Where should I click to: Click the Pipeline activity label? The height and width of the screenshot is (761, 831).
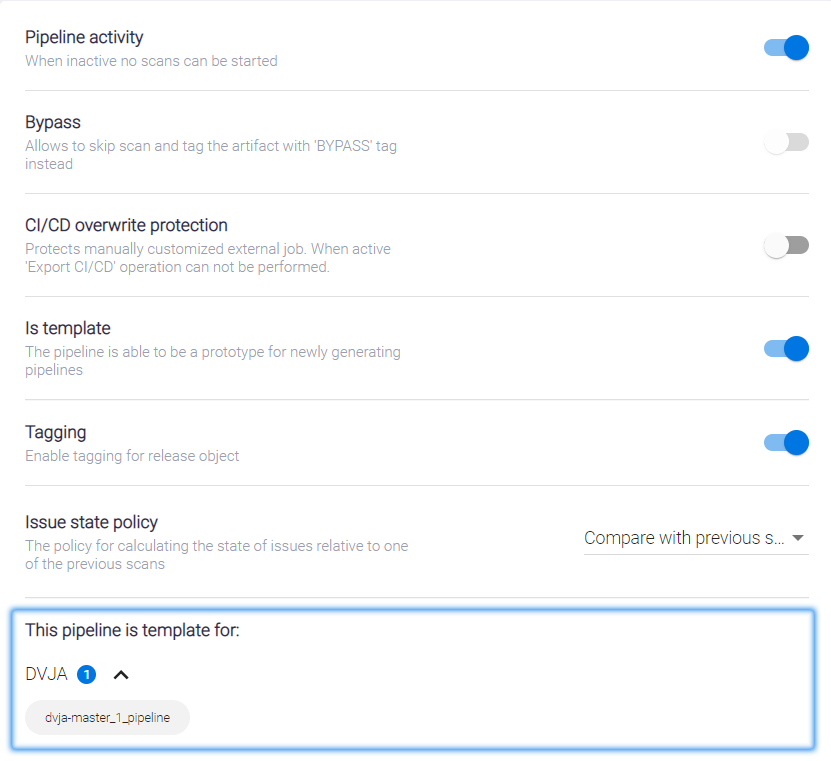coord(84,38)
